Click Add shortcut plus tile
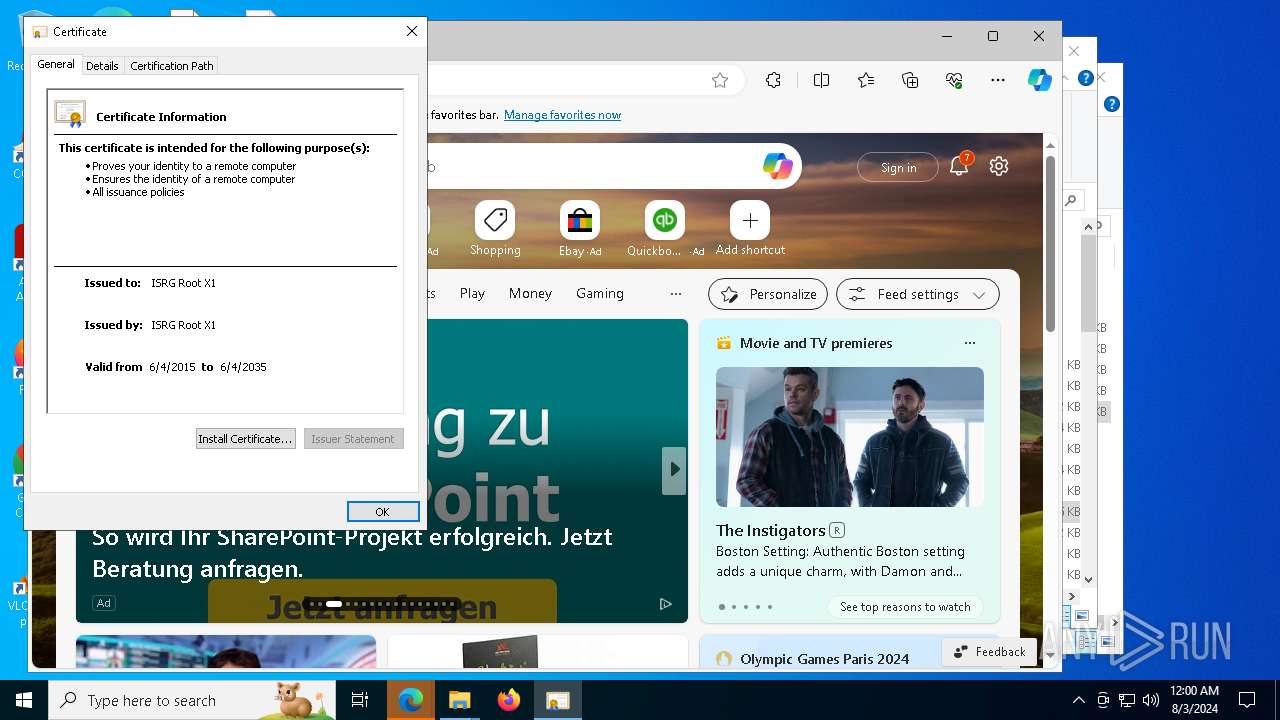 tap(750, 229)
